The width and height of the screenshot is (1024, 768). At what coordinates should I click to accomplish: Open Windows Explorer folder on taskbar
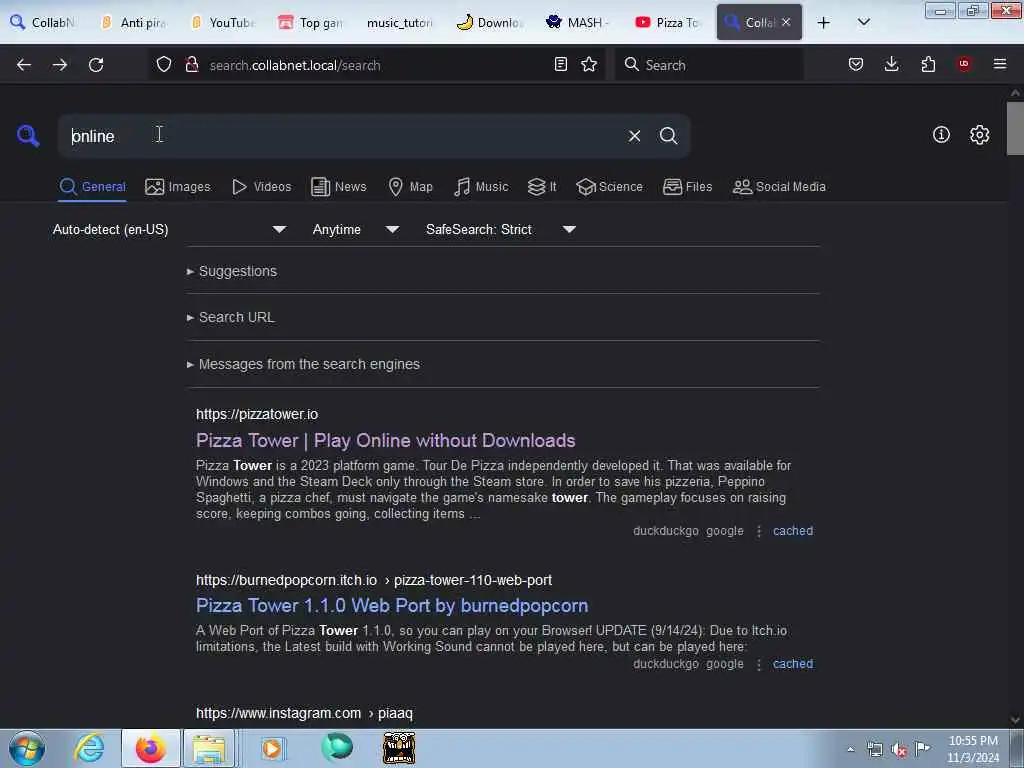tap(209, 748)
